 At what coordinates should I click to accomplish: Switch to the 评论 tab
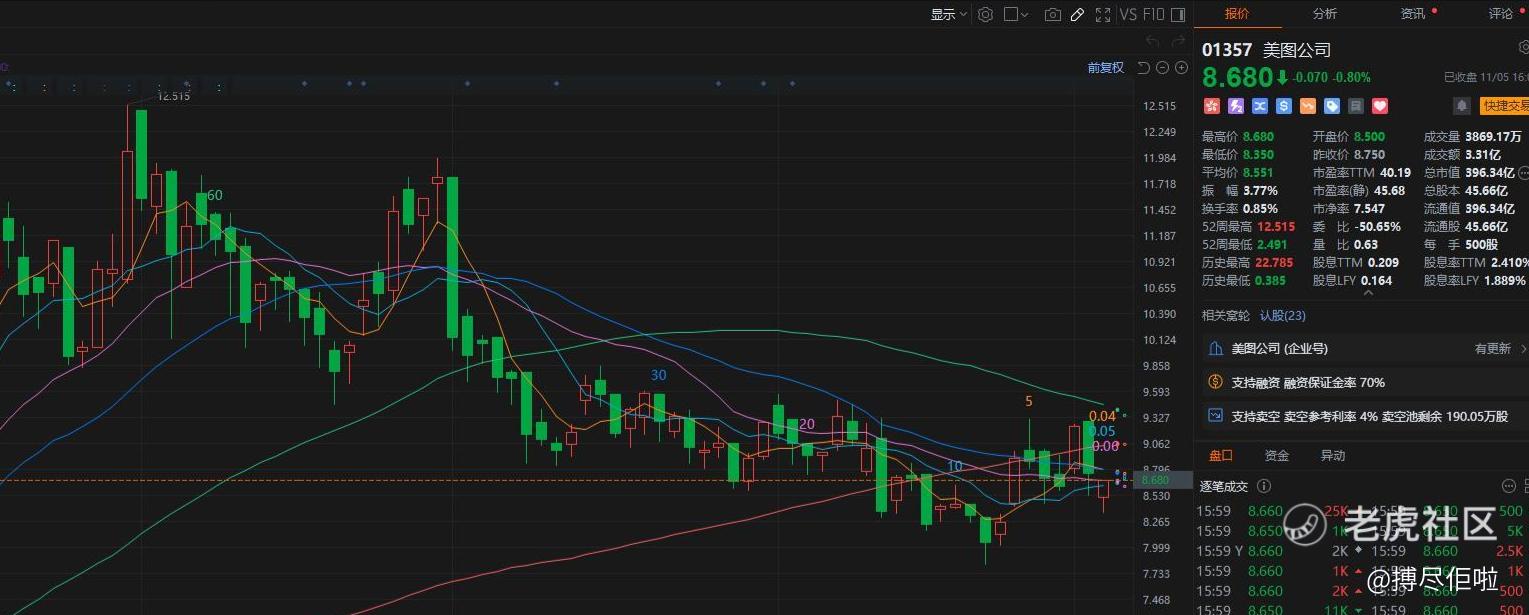click(x=1501, y=14)
